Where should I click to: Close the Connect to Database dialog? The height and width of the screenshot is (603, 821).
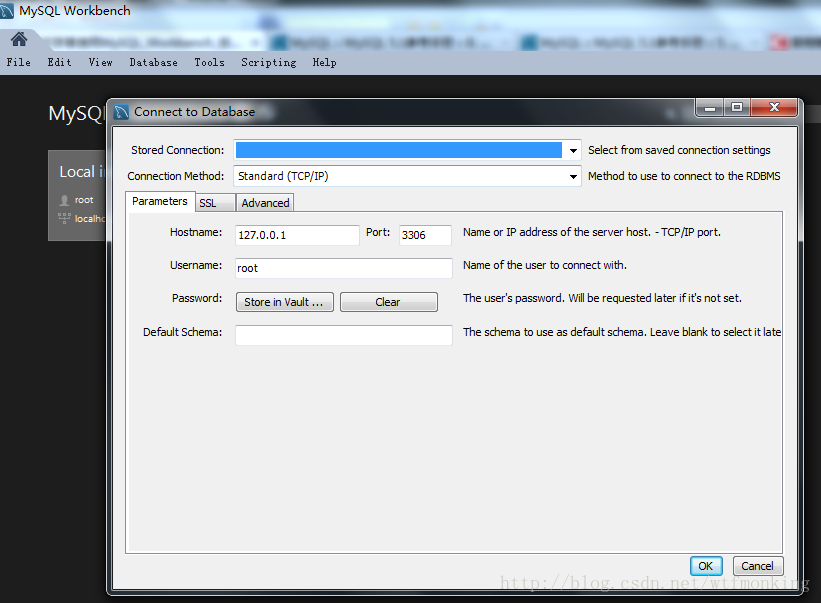coord(774,108)
